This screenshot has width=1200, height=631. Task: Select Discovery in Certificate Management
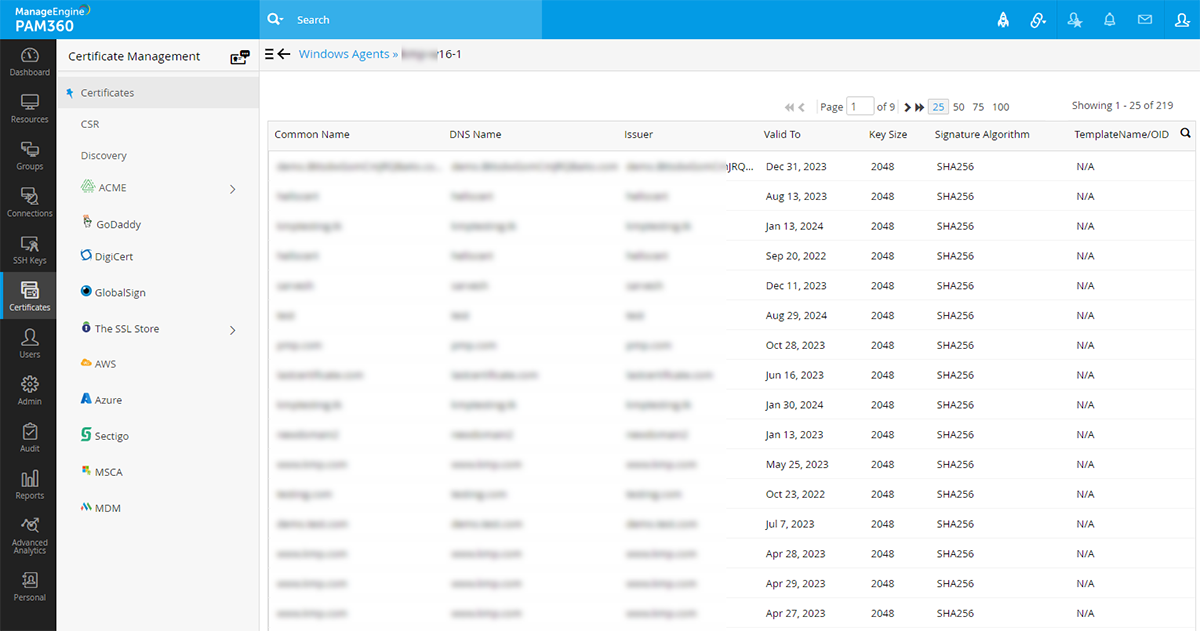click(x=104, y=156)
